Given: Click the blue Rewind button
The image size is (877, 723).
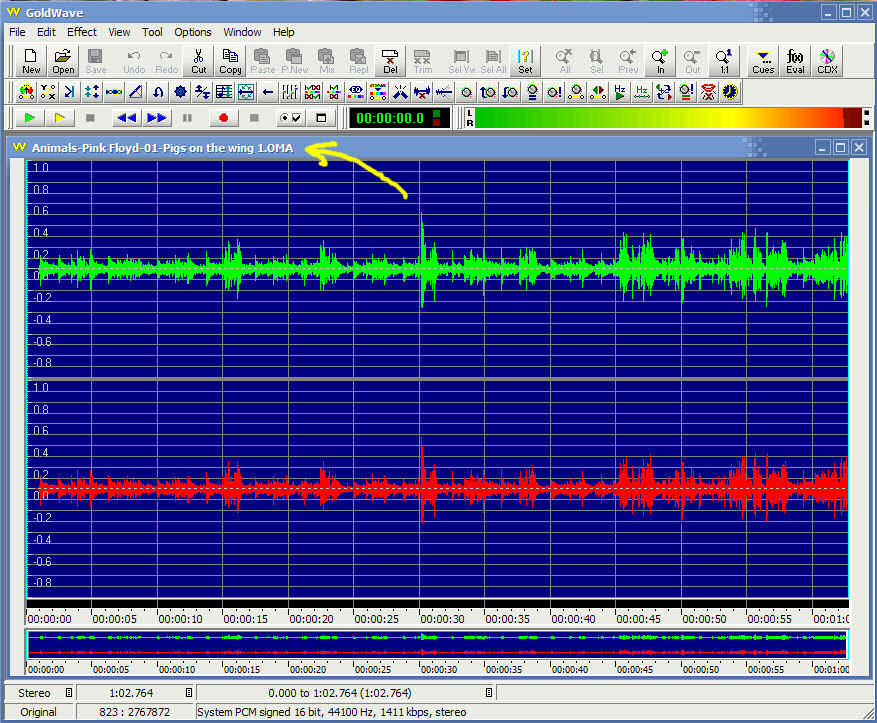Looking at the screenshot, I should tap(126, 118).
